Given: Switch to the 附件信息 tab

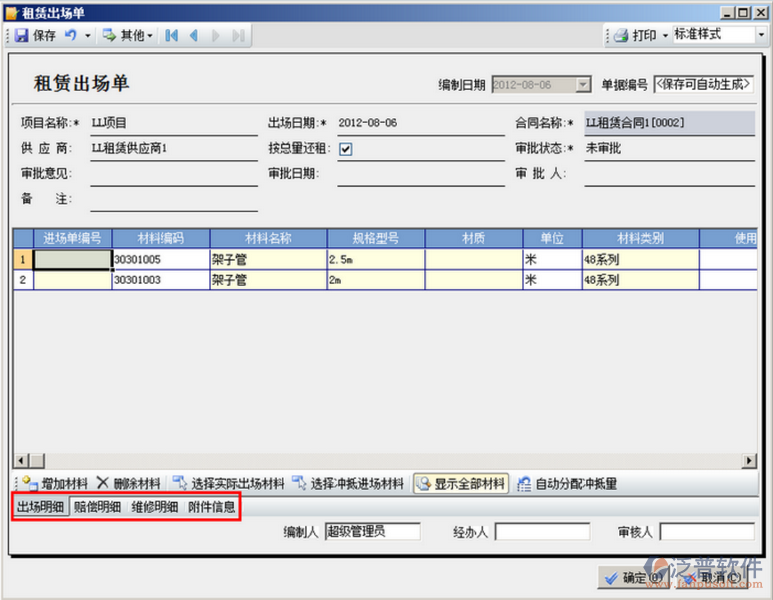Looking at the screenshot, I should 212,507.
